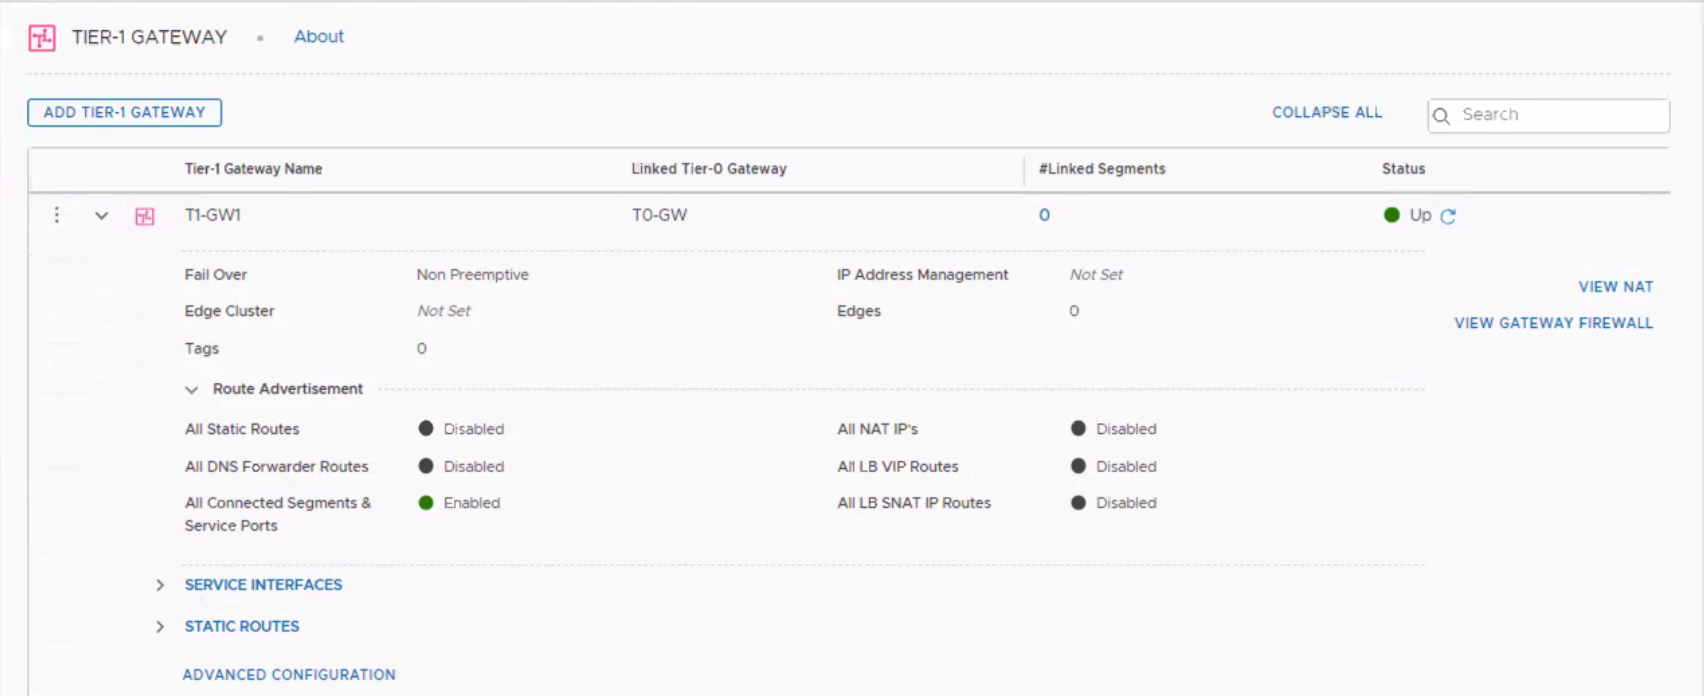1704x696 pixels.
Task: Click the gateway icon beside T1-GW1
Action: (x=145, y=216)
